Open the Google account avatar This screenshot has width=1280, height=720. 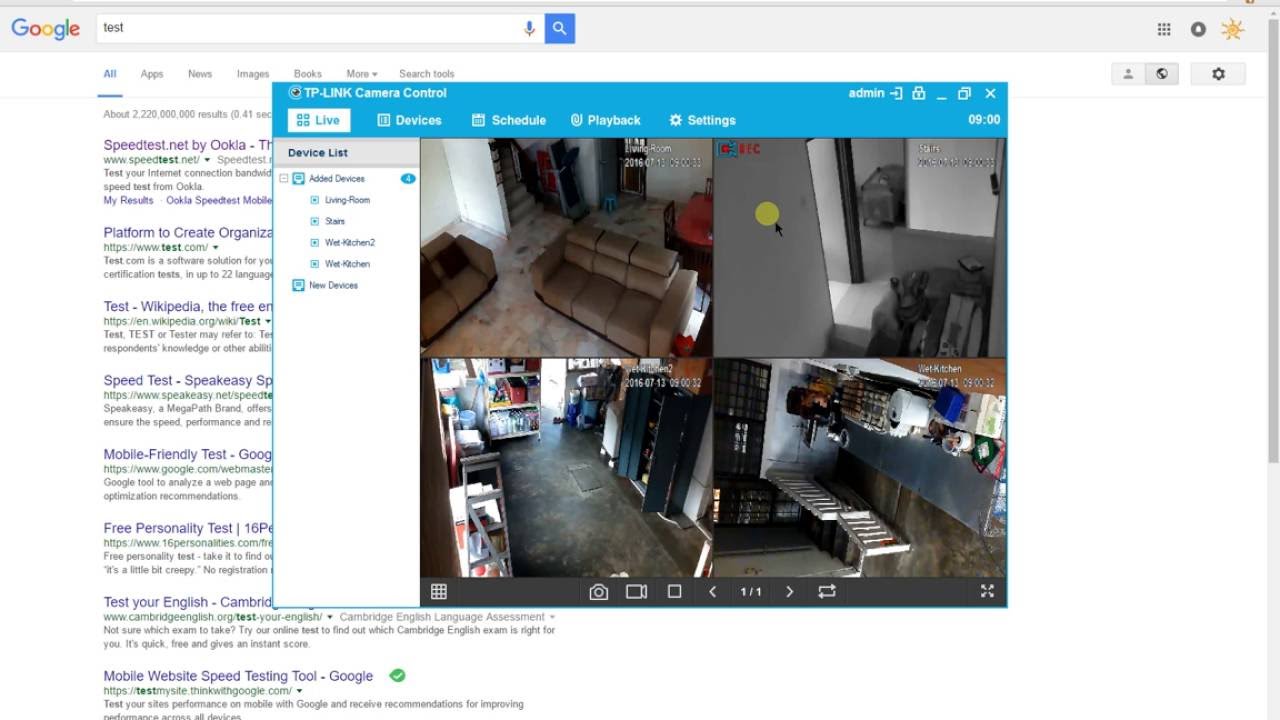tap(1232, 29)
